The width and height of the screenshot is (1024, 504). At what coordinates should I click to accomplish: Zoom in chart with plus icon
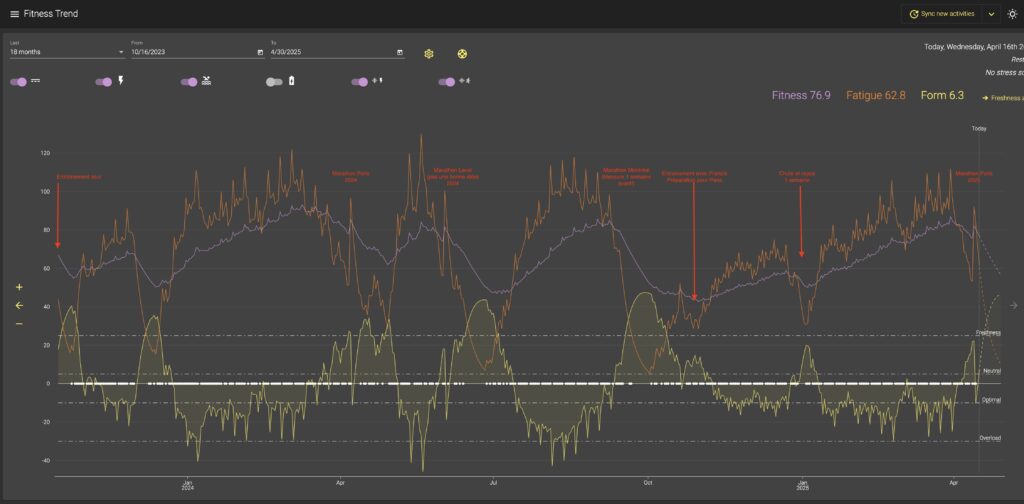[19, 287]
